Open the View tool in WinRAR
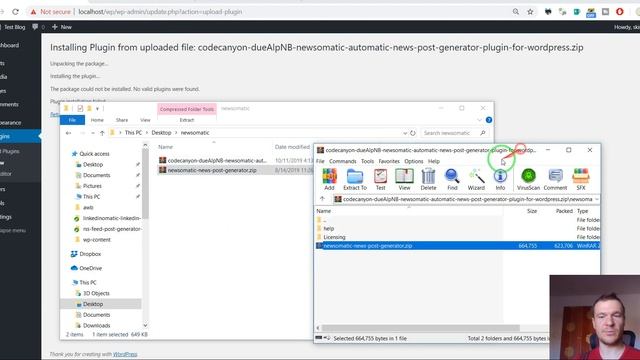Image resolution: width=640 pixels, height=360 pixels. pyautogui.click(x=404, y=179)
